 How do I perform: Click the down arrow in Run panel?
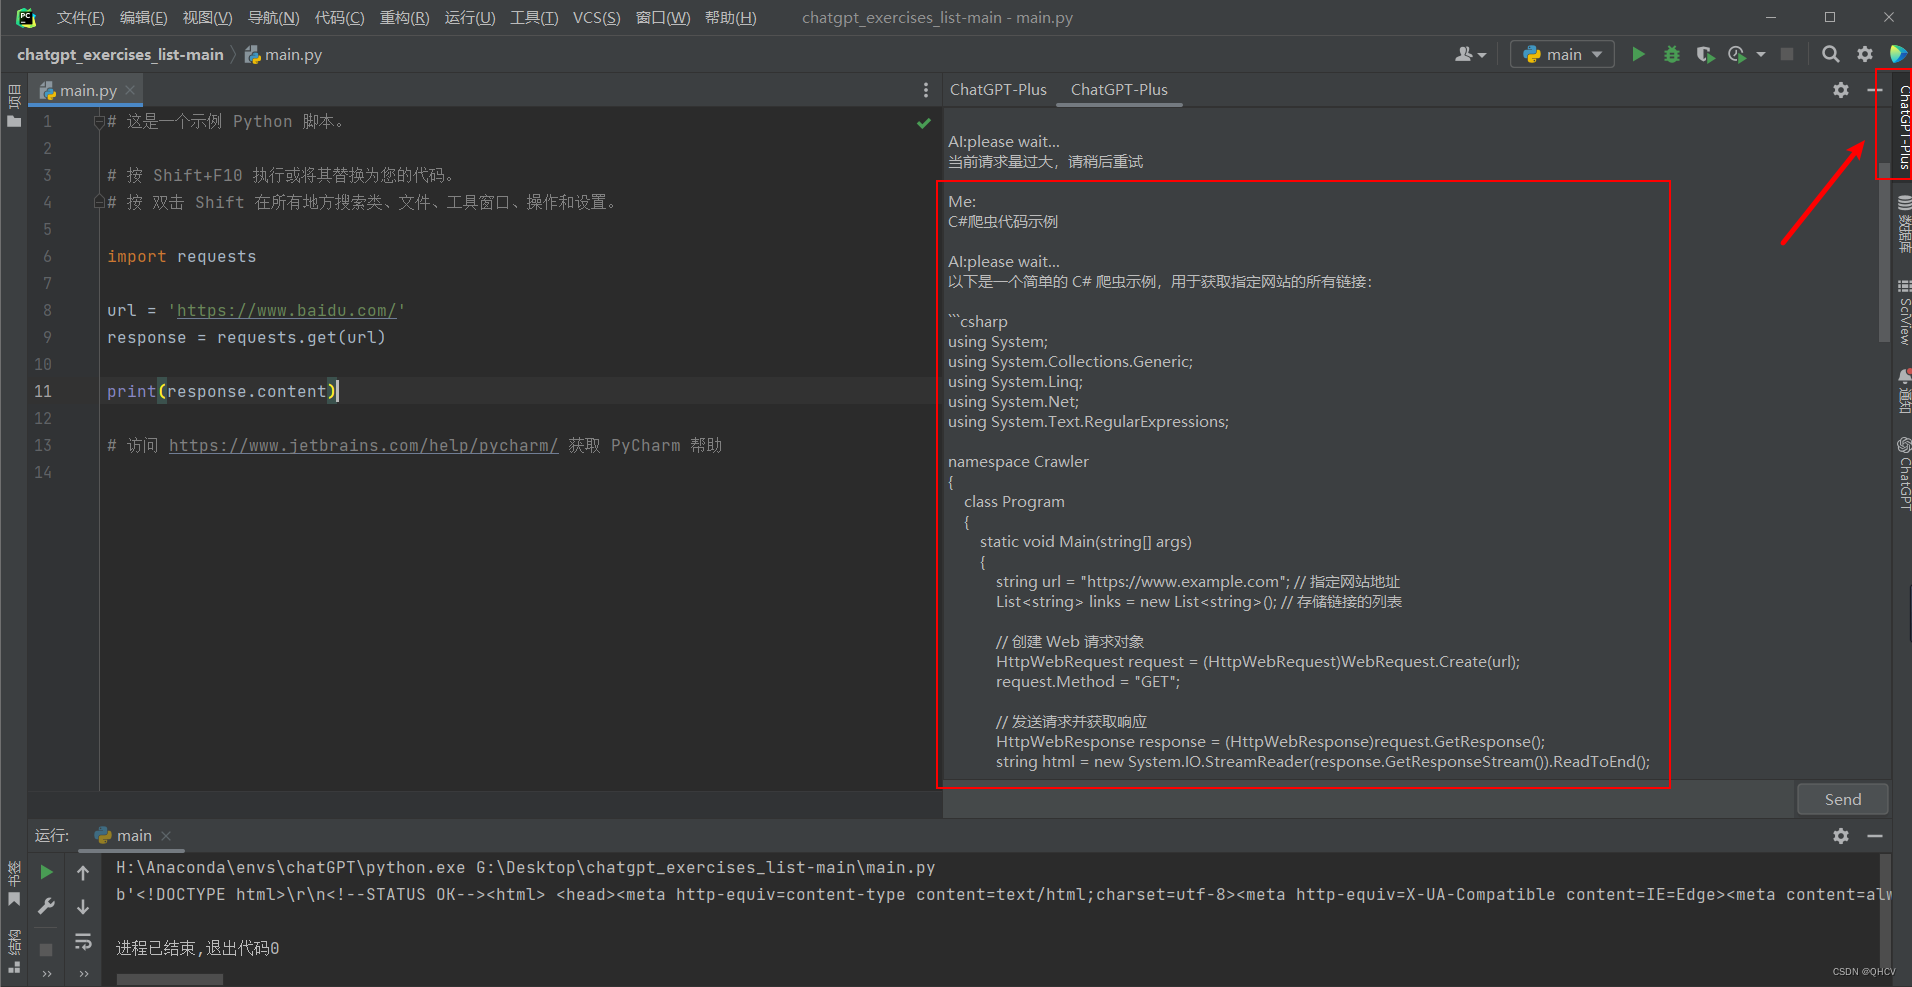pos(83,906)
